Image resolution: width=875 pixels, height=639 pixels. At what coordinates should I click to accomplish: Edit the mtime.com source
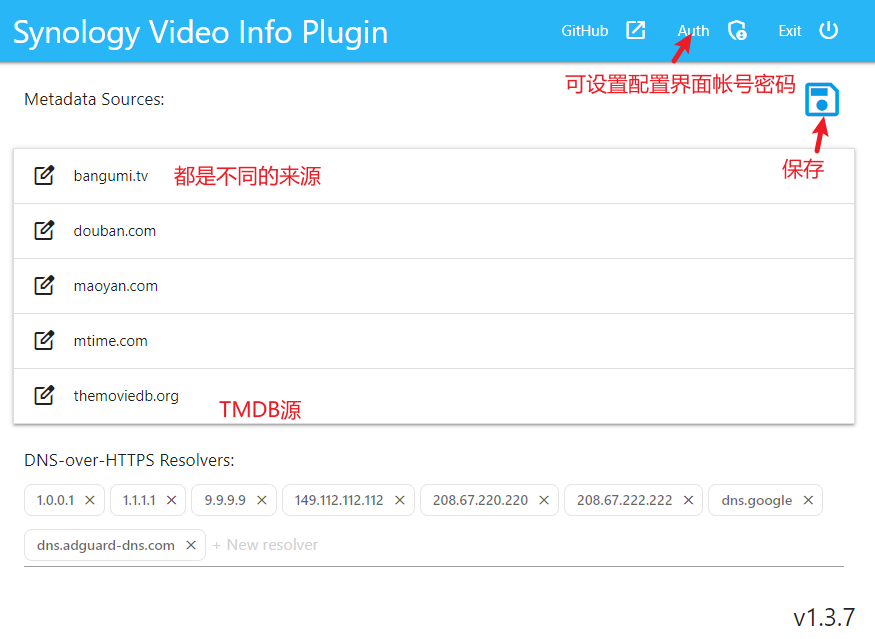44,340
